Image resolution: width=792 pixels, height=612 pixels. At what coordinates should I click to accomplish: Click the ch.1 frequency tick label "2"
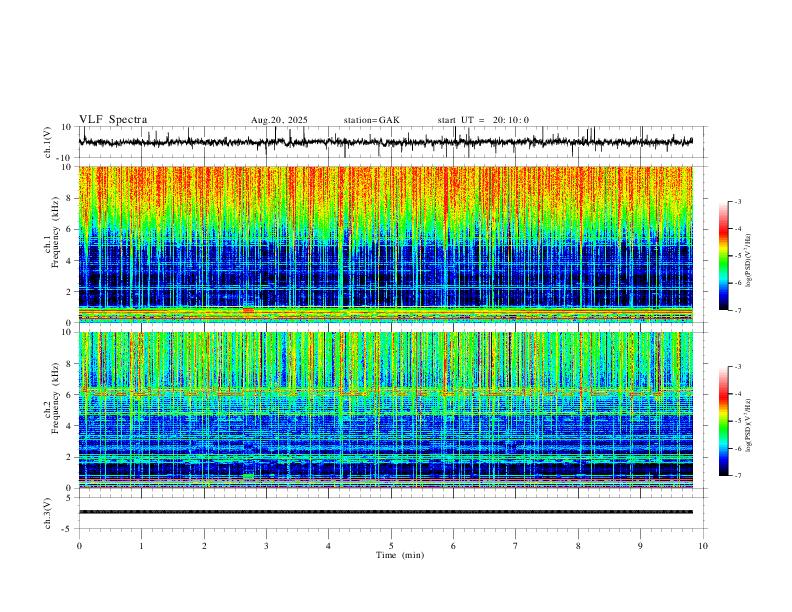(x=69, y=292)
